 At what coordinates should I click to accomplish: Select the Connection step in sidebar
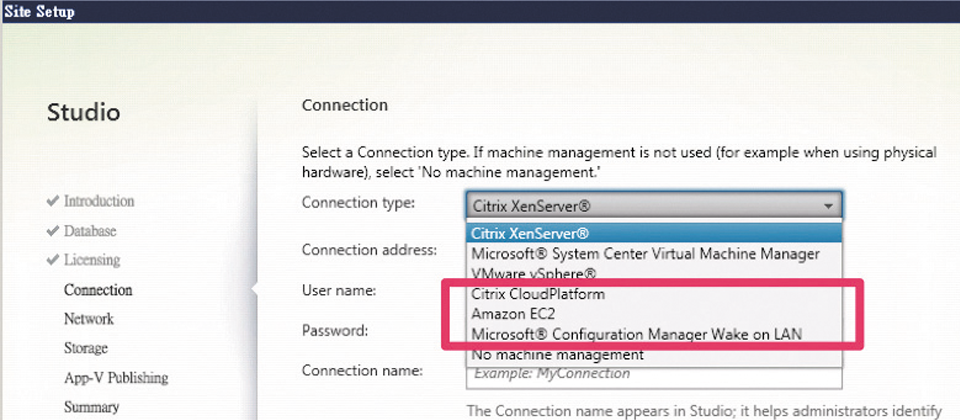coord(98,290)
